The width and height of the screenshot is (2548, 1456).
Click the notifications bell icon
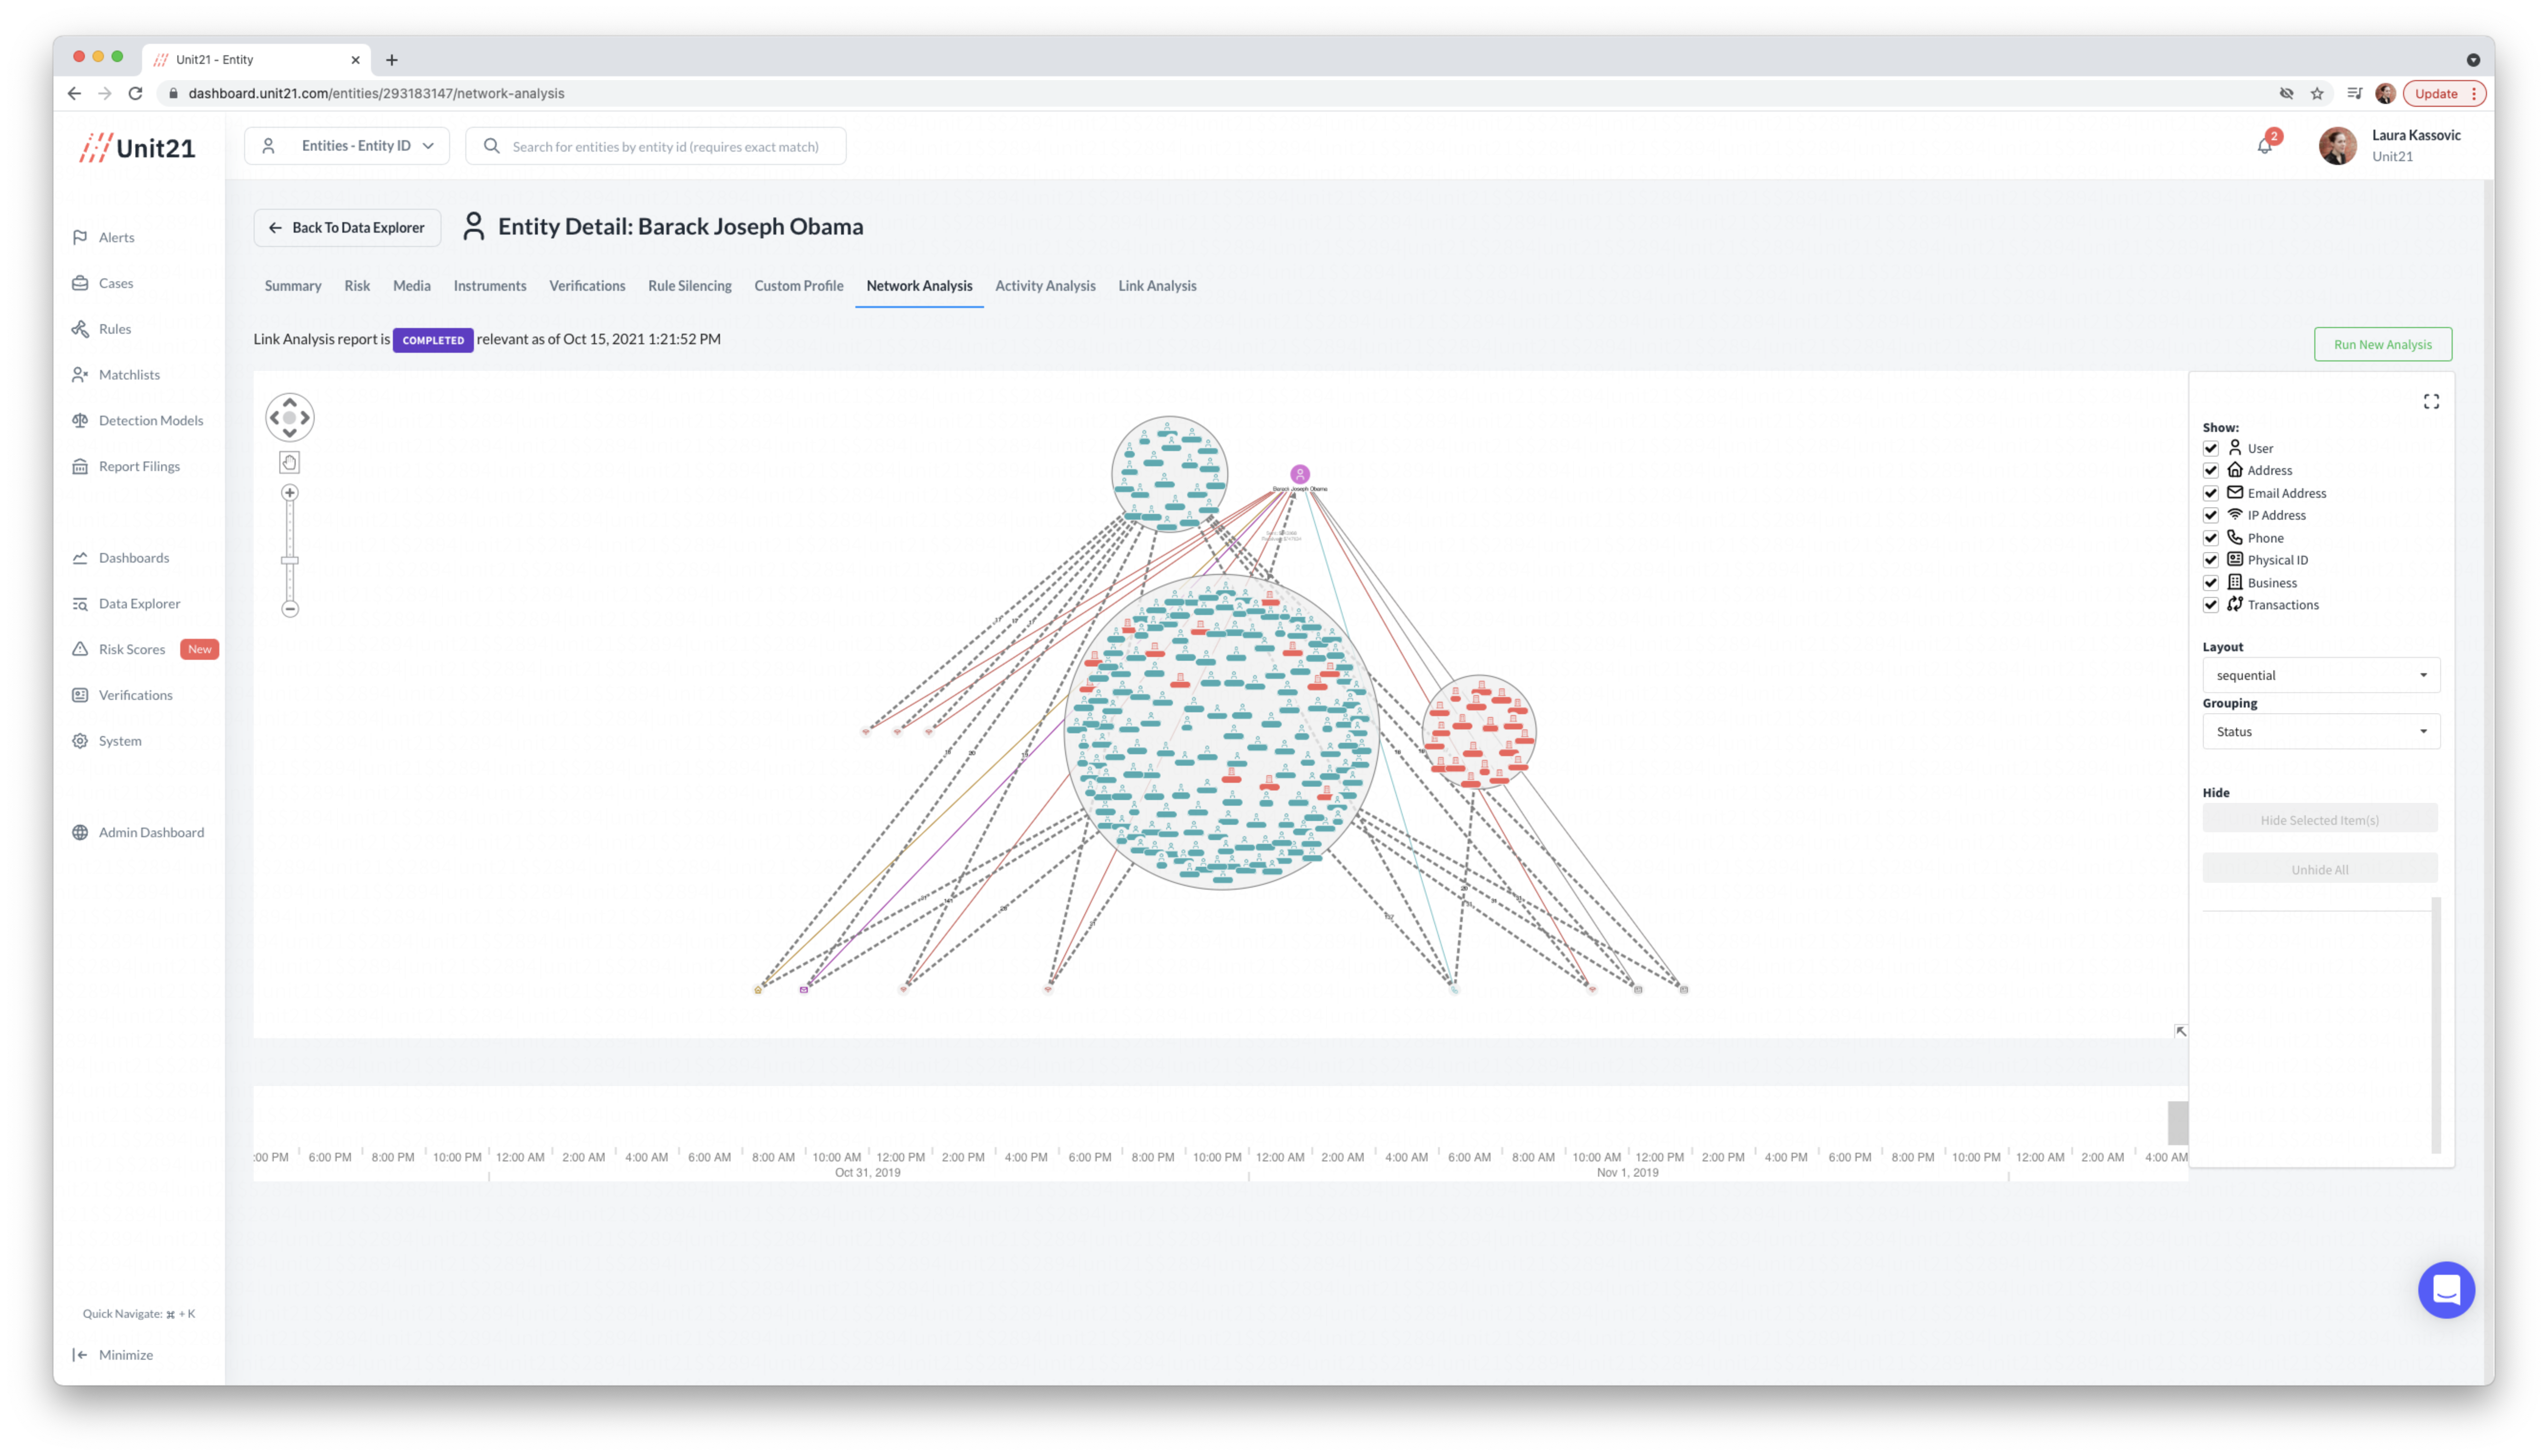[2264, 146]
